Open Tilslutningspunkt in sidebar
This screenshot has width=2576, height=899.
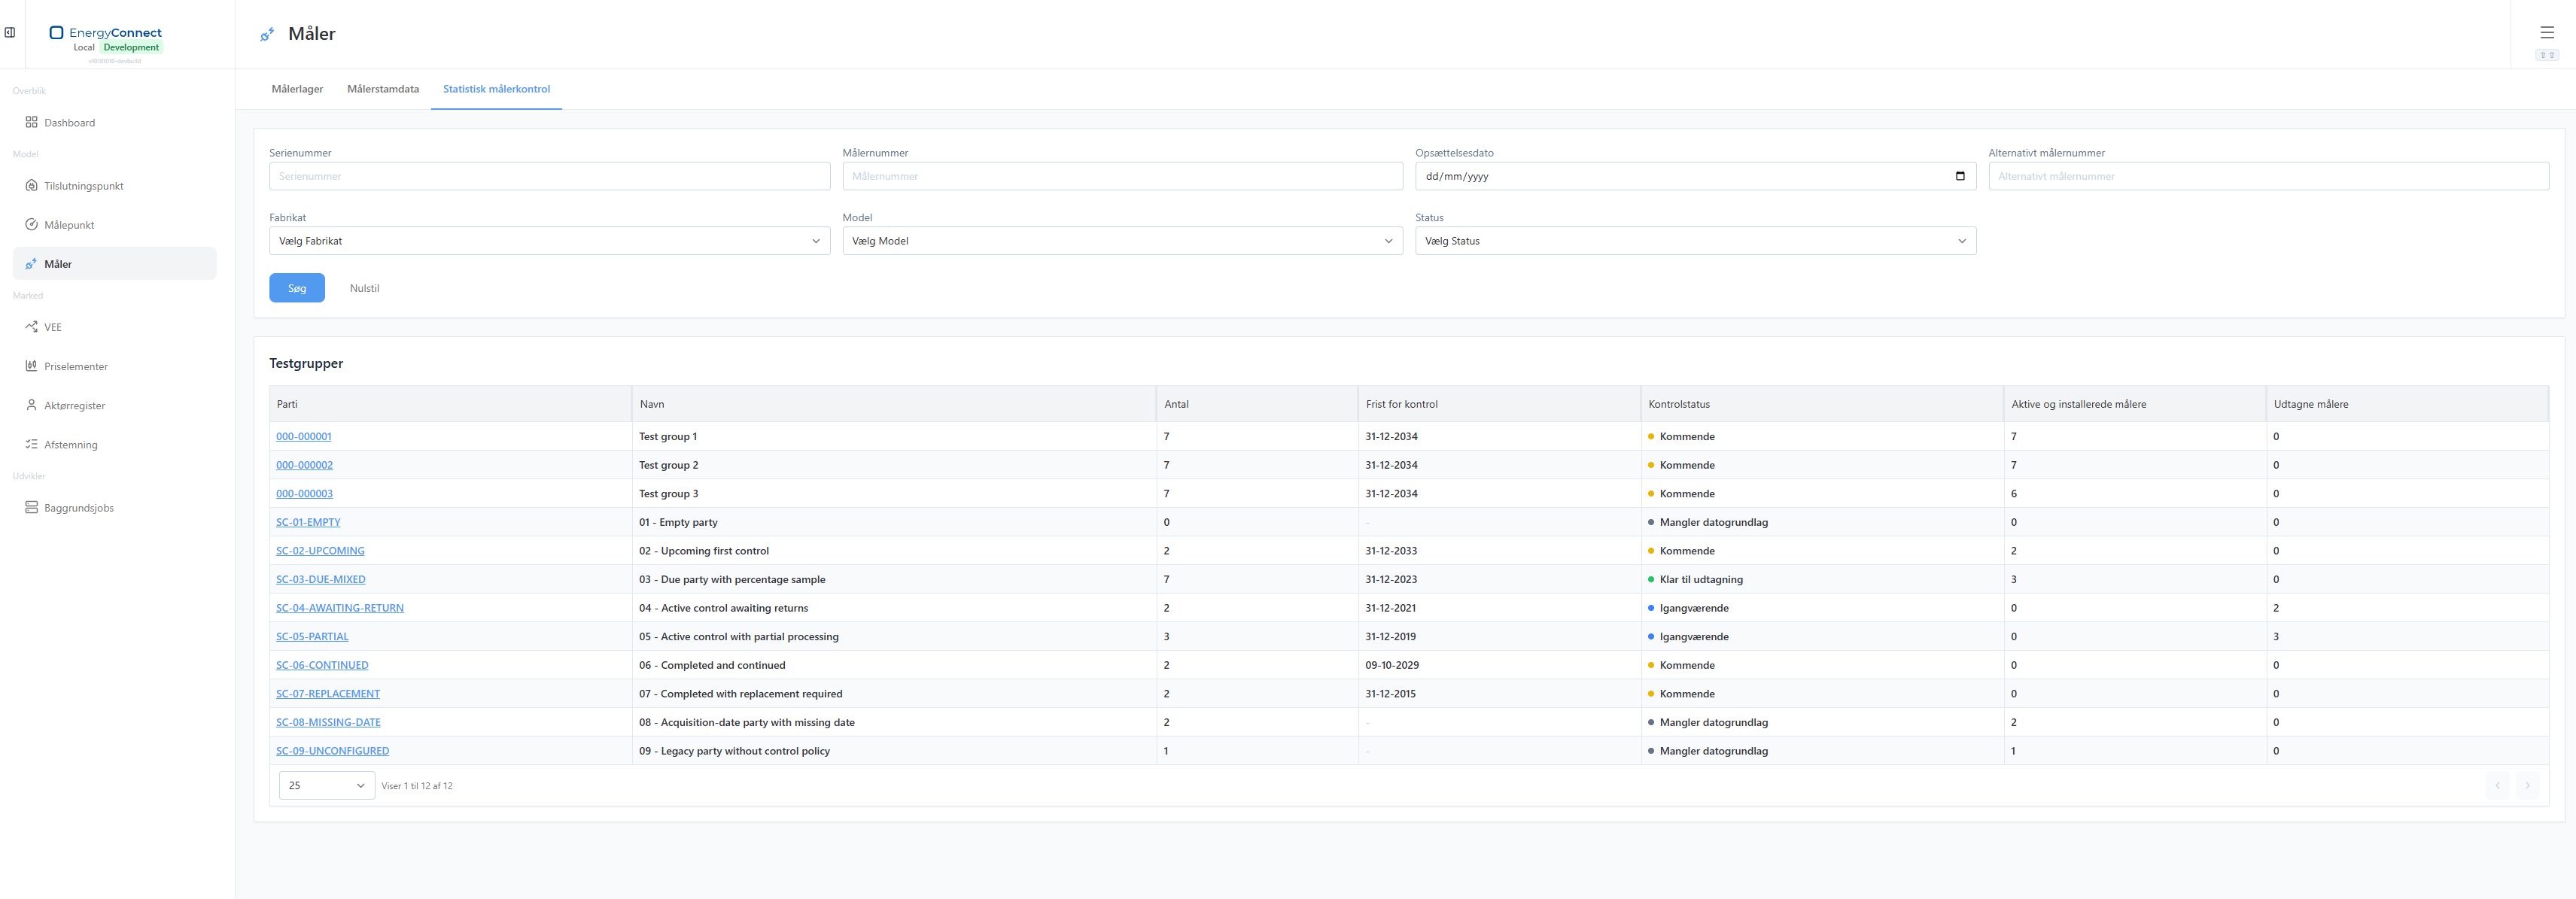click(114, 185)
